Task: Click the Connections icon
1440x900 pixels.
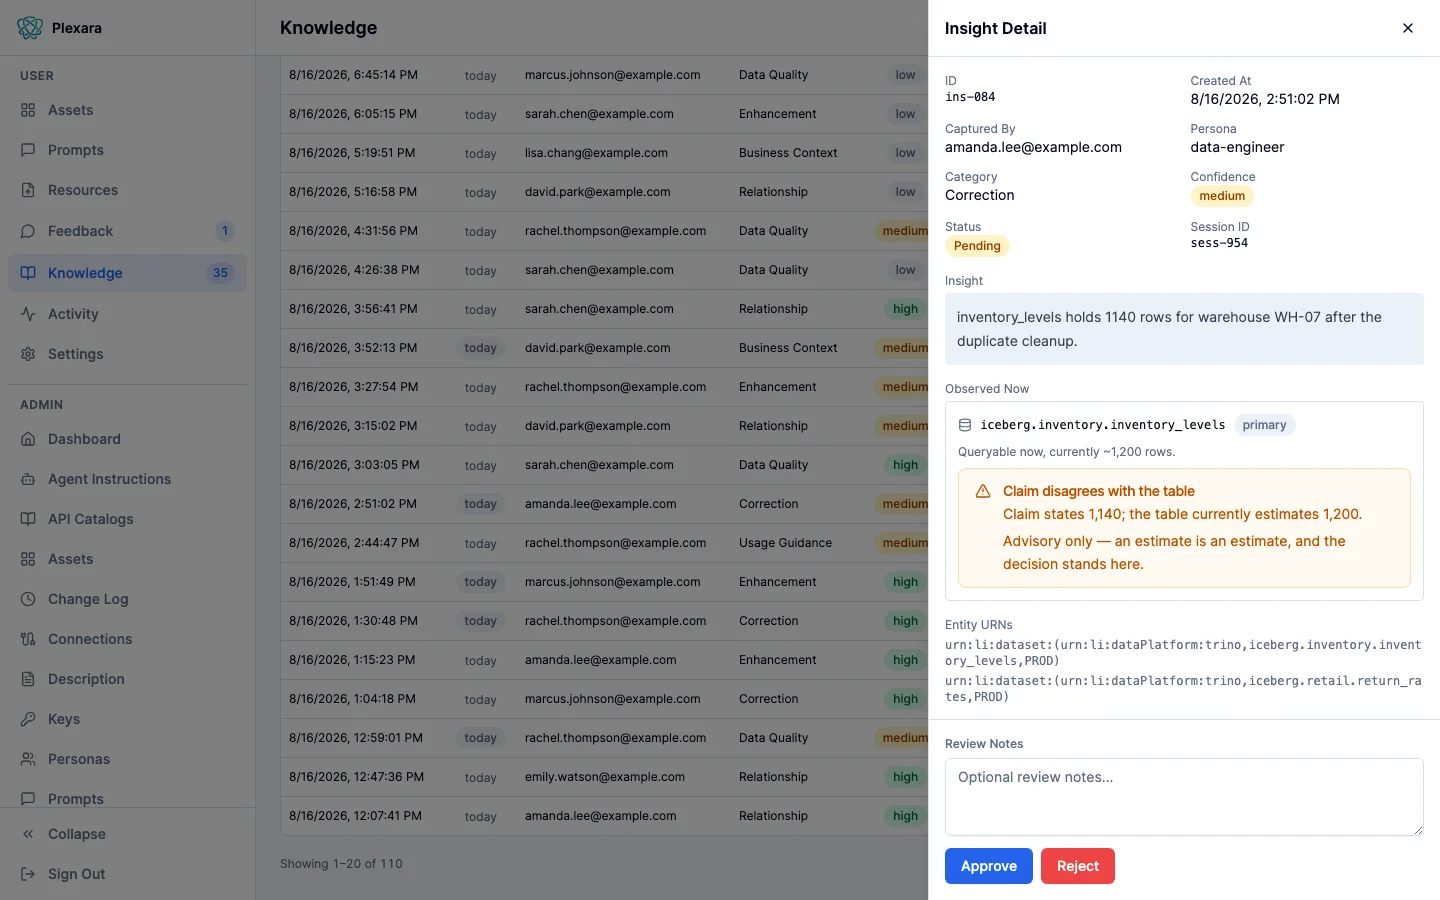Action: click(28, 639)
